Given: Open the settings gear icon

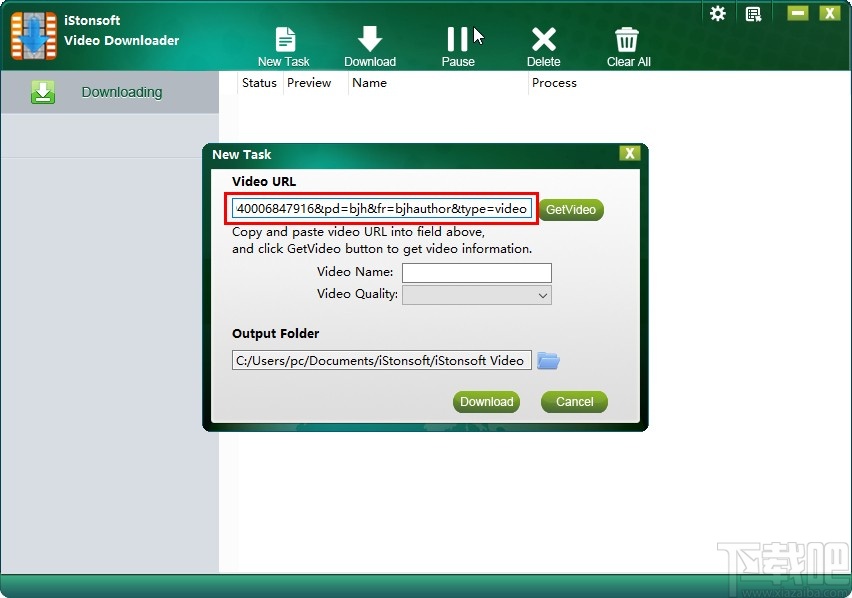Looking at the screenshot, I should click(717, 12).
